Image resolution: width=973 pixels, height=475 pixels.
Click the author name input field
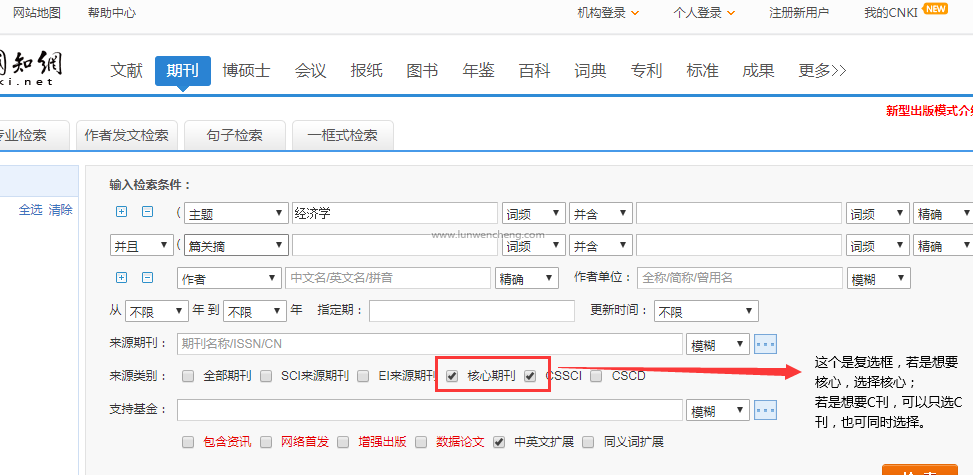click(388, 278)
